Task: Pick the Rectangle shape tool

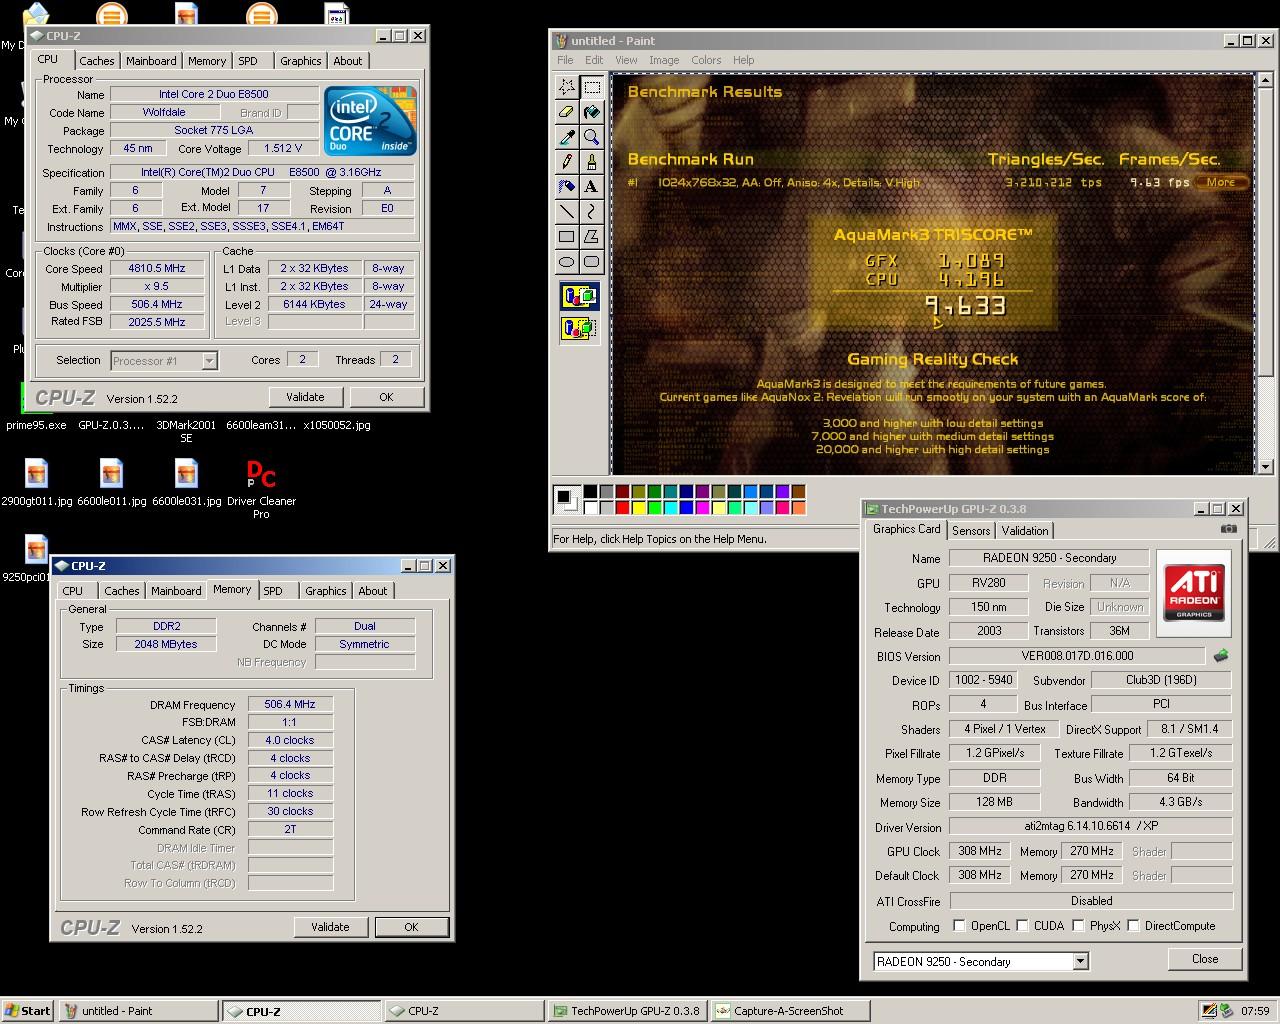Action: point(567,237)
